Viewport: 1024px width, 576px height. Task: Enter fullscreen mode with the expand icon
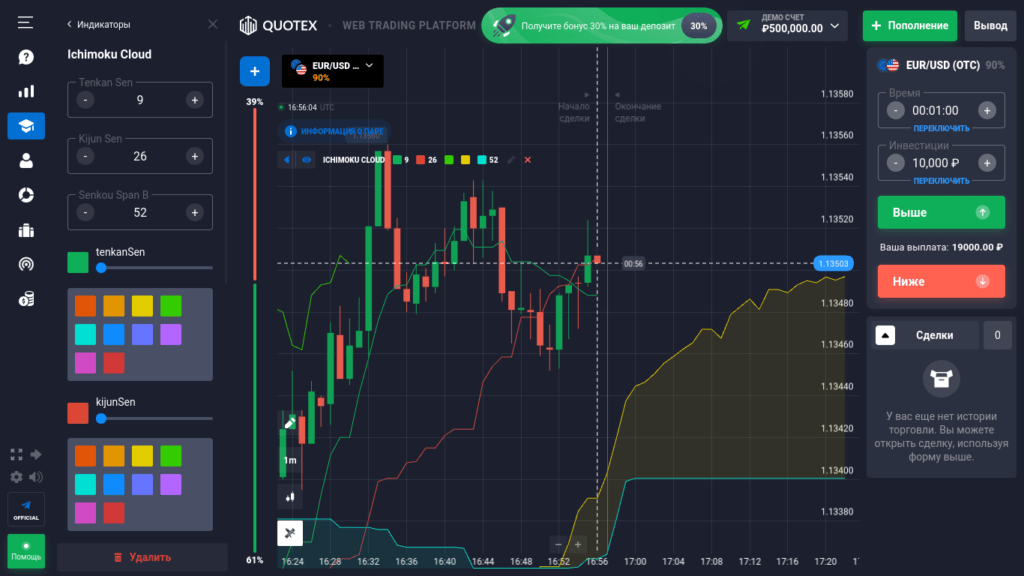click(16, 455)
